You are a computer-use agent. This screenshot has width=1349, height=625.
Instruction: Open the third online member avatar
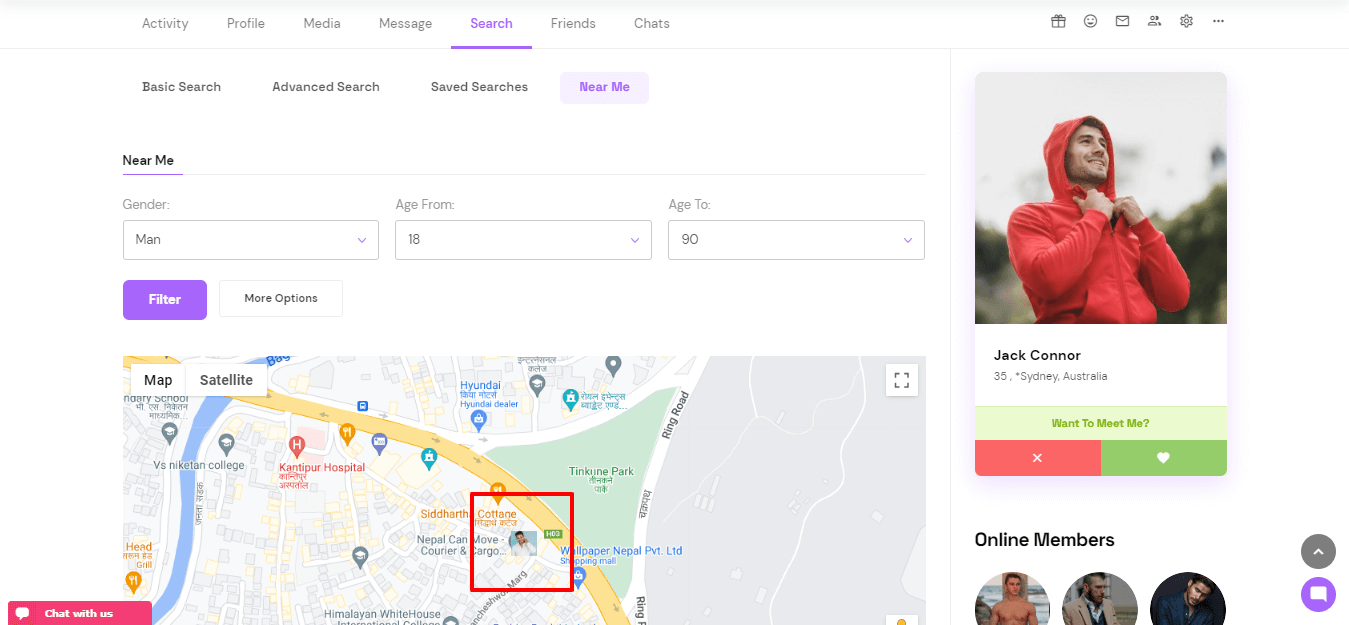tap(1188, 599)
